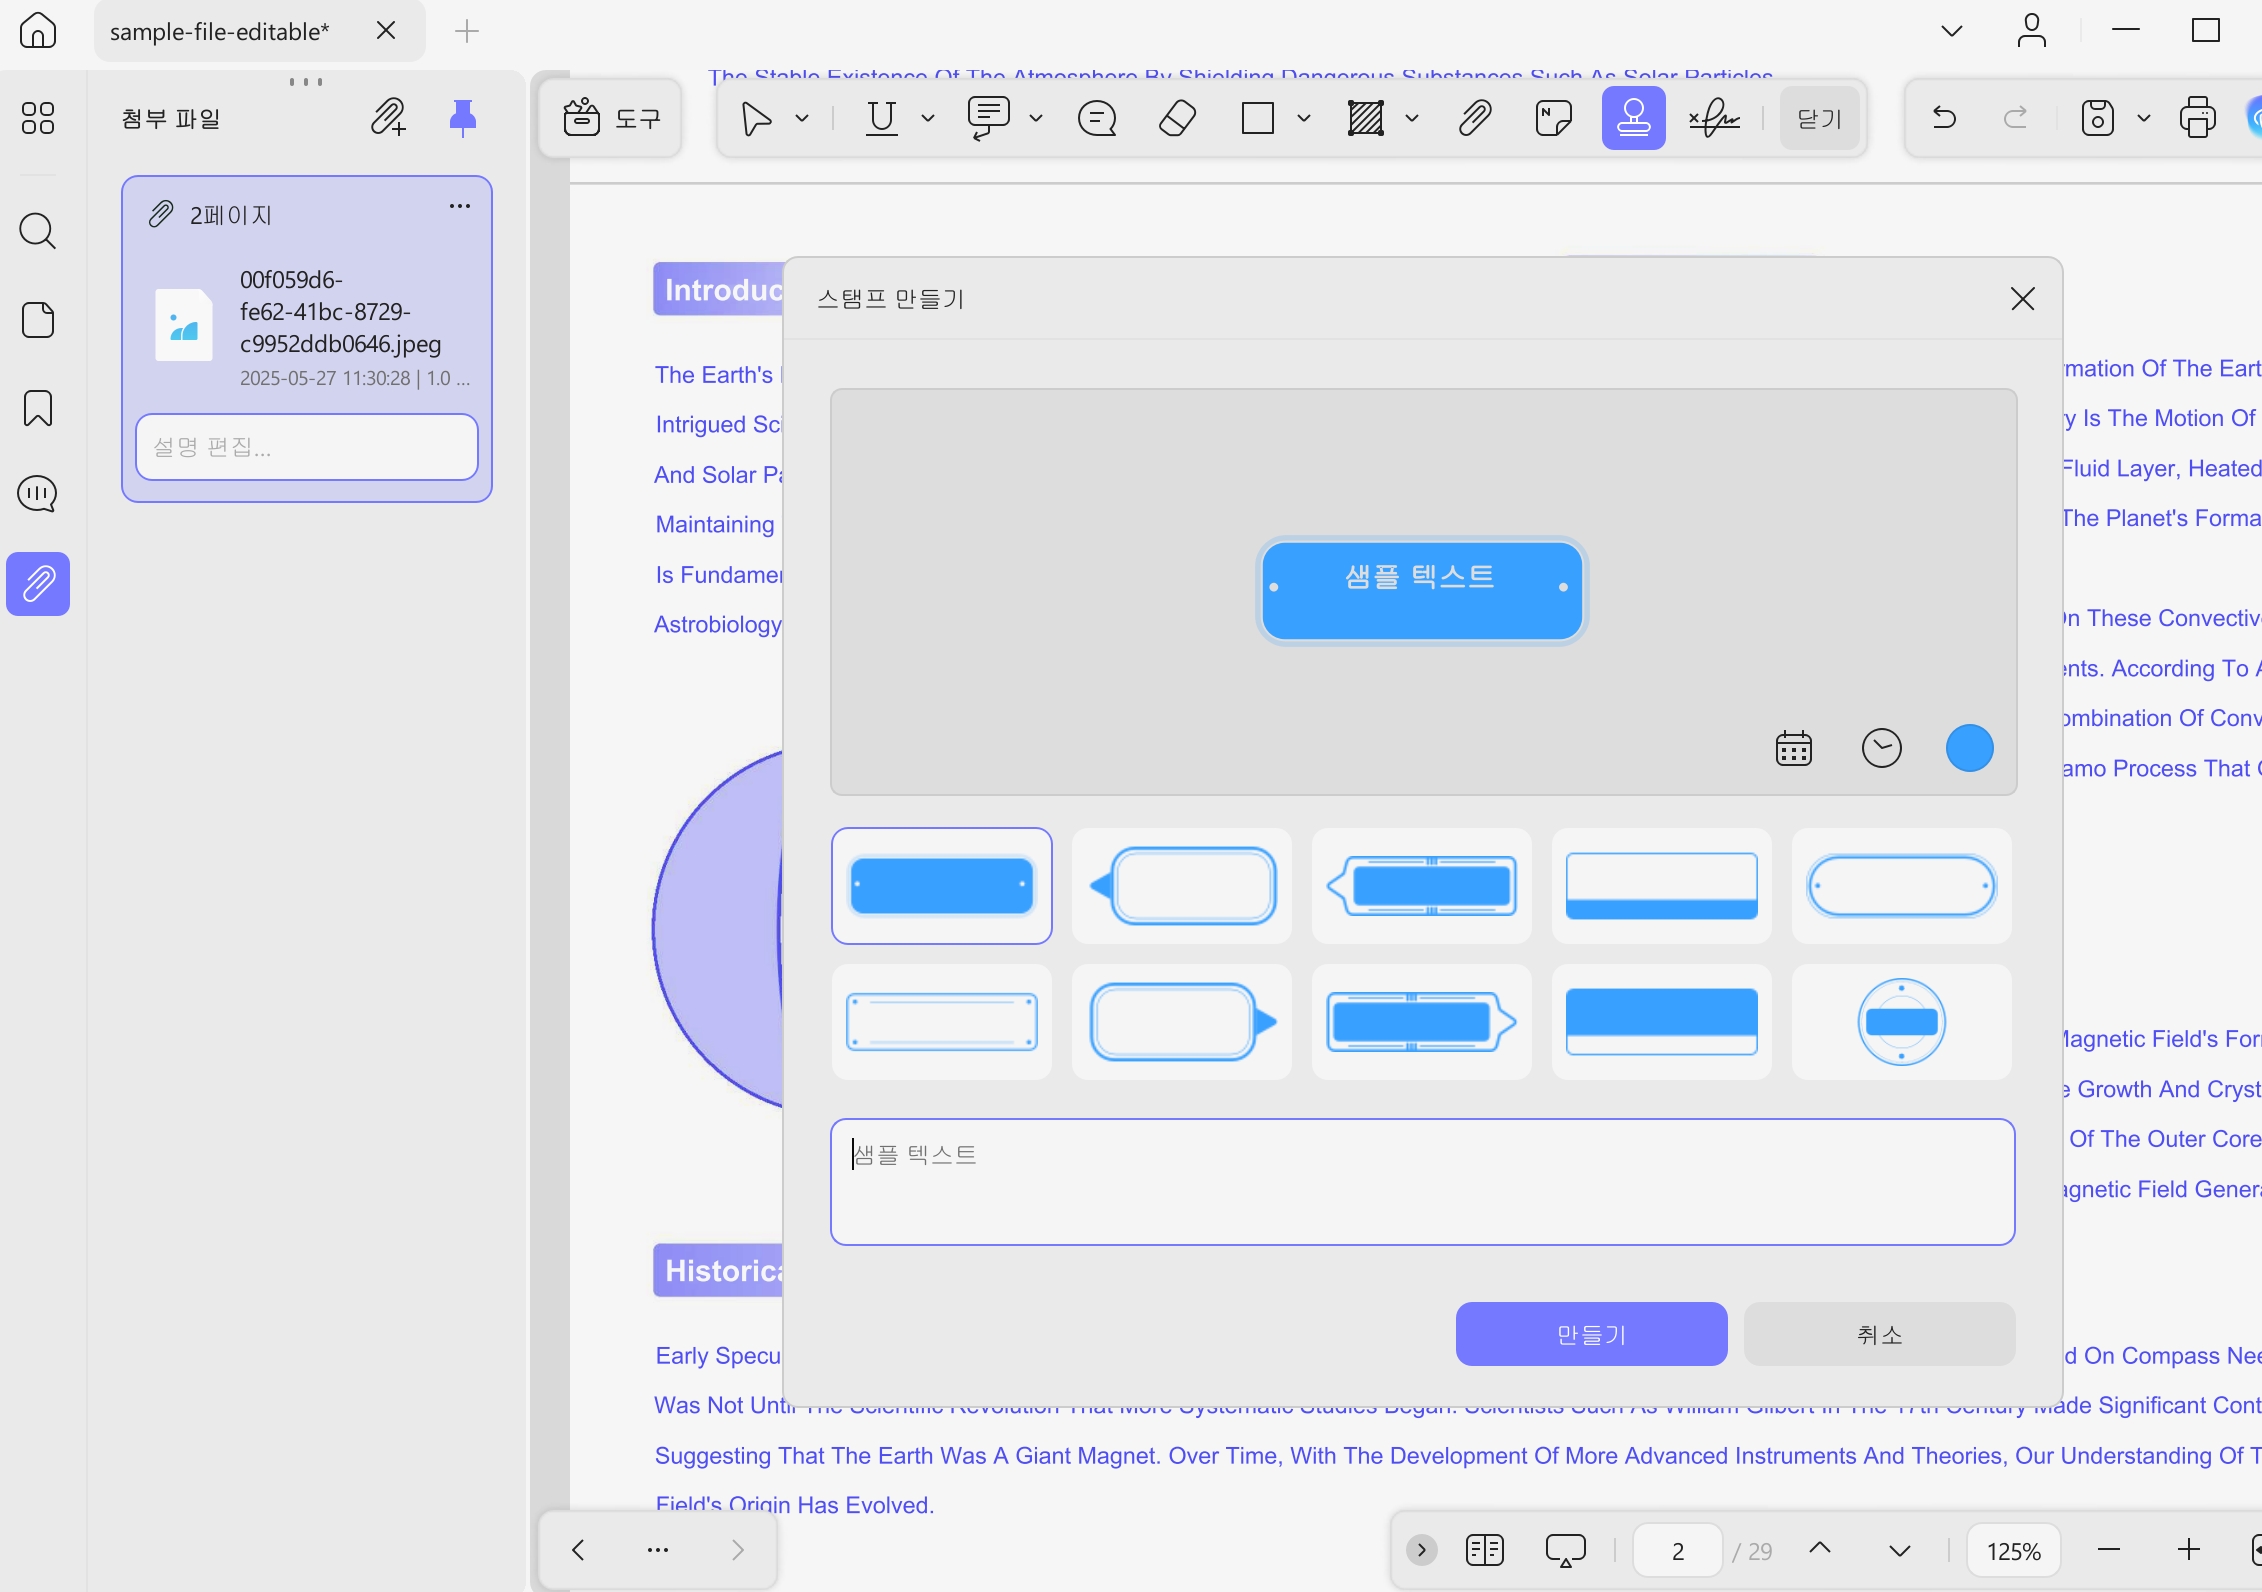Open the save options dropdown arrow
2262x1592 pixels.
coord(2144,118)
